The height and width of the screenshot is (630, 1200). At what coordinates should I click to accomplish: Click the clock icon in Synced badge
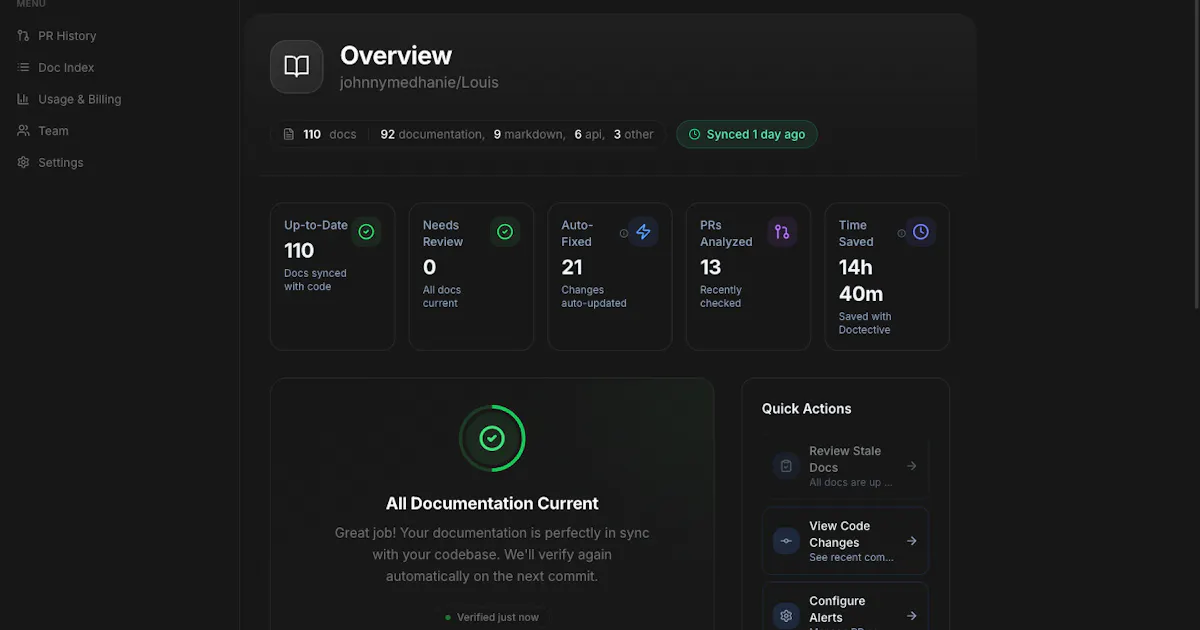695,134
